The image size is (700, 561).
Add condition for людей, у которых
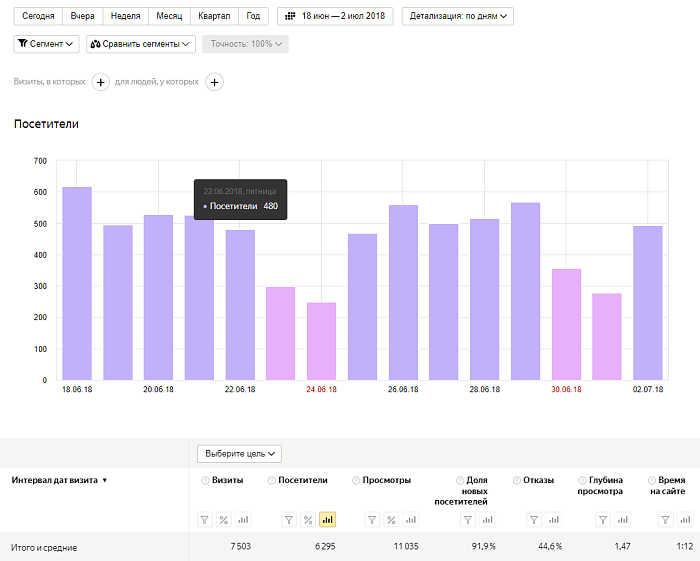(214, 82)
